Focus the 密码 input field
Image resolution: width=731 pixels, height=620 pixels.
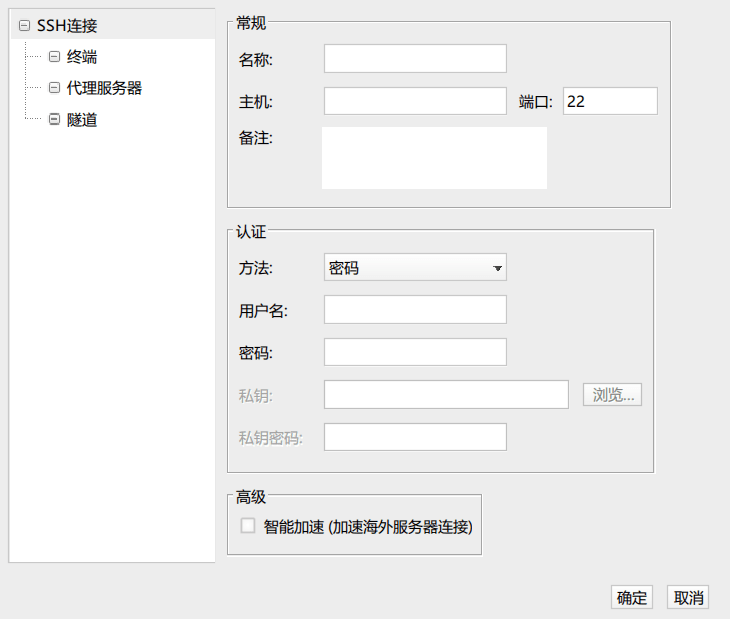(415, 352)
